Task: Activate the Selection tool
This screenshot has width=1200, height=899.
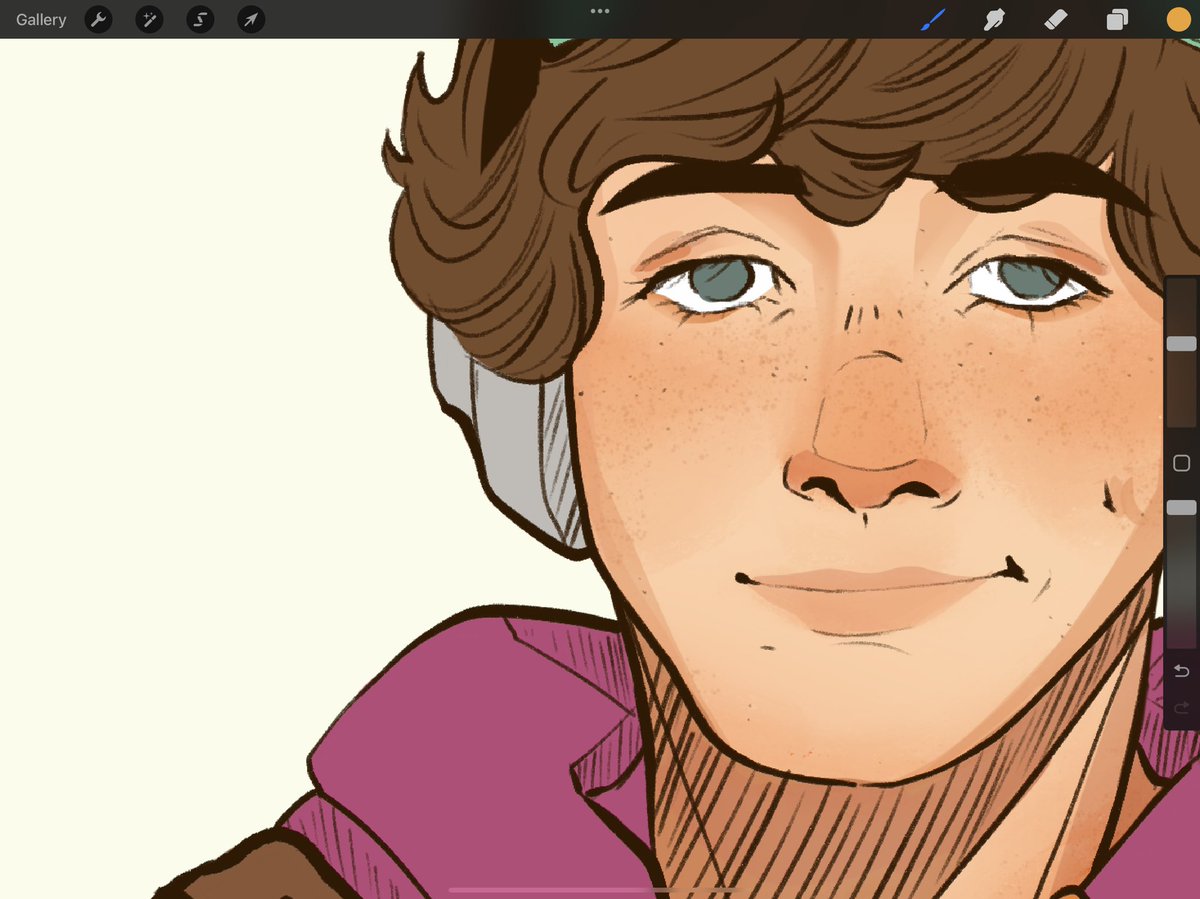Action: click(200, 19)
